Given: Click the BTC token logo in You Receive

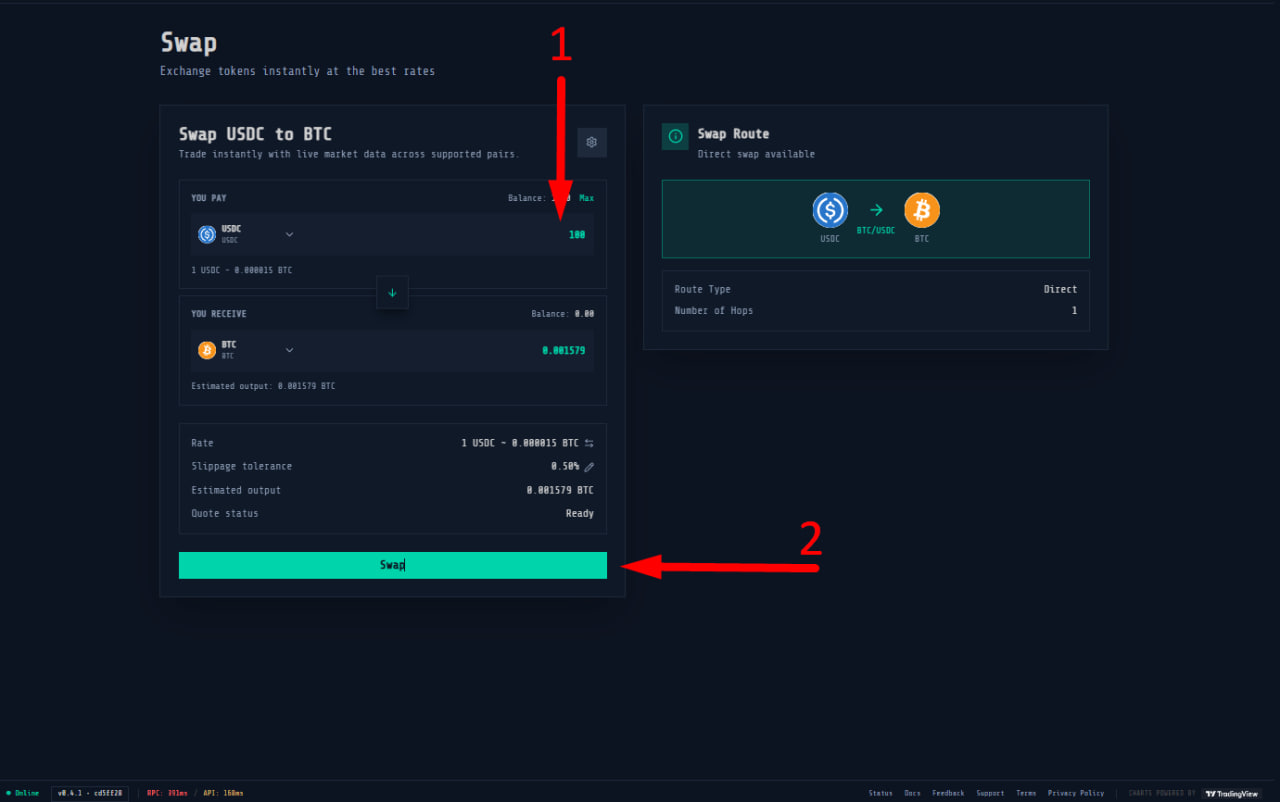Looking at the screenshot, I should coord(207,350).
